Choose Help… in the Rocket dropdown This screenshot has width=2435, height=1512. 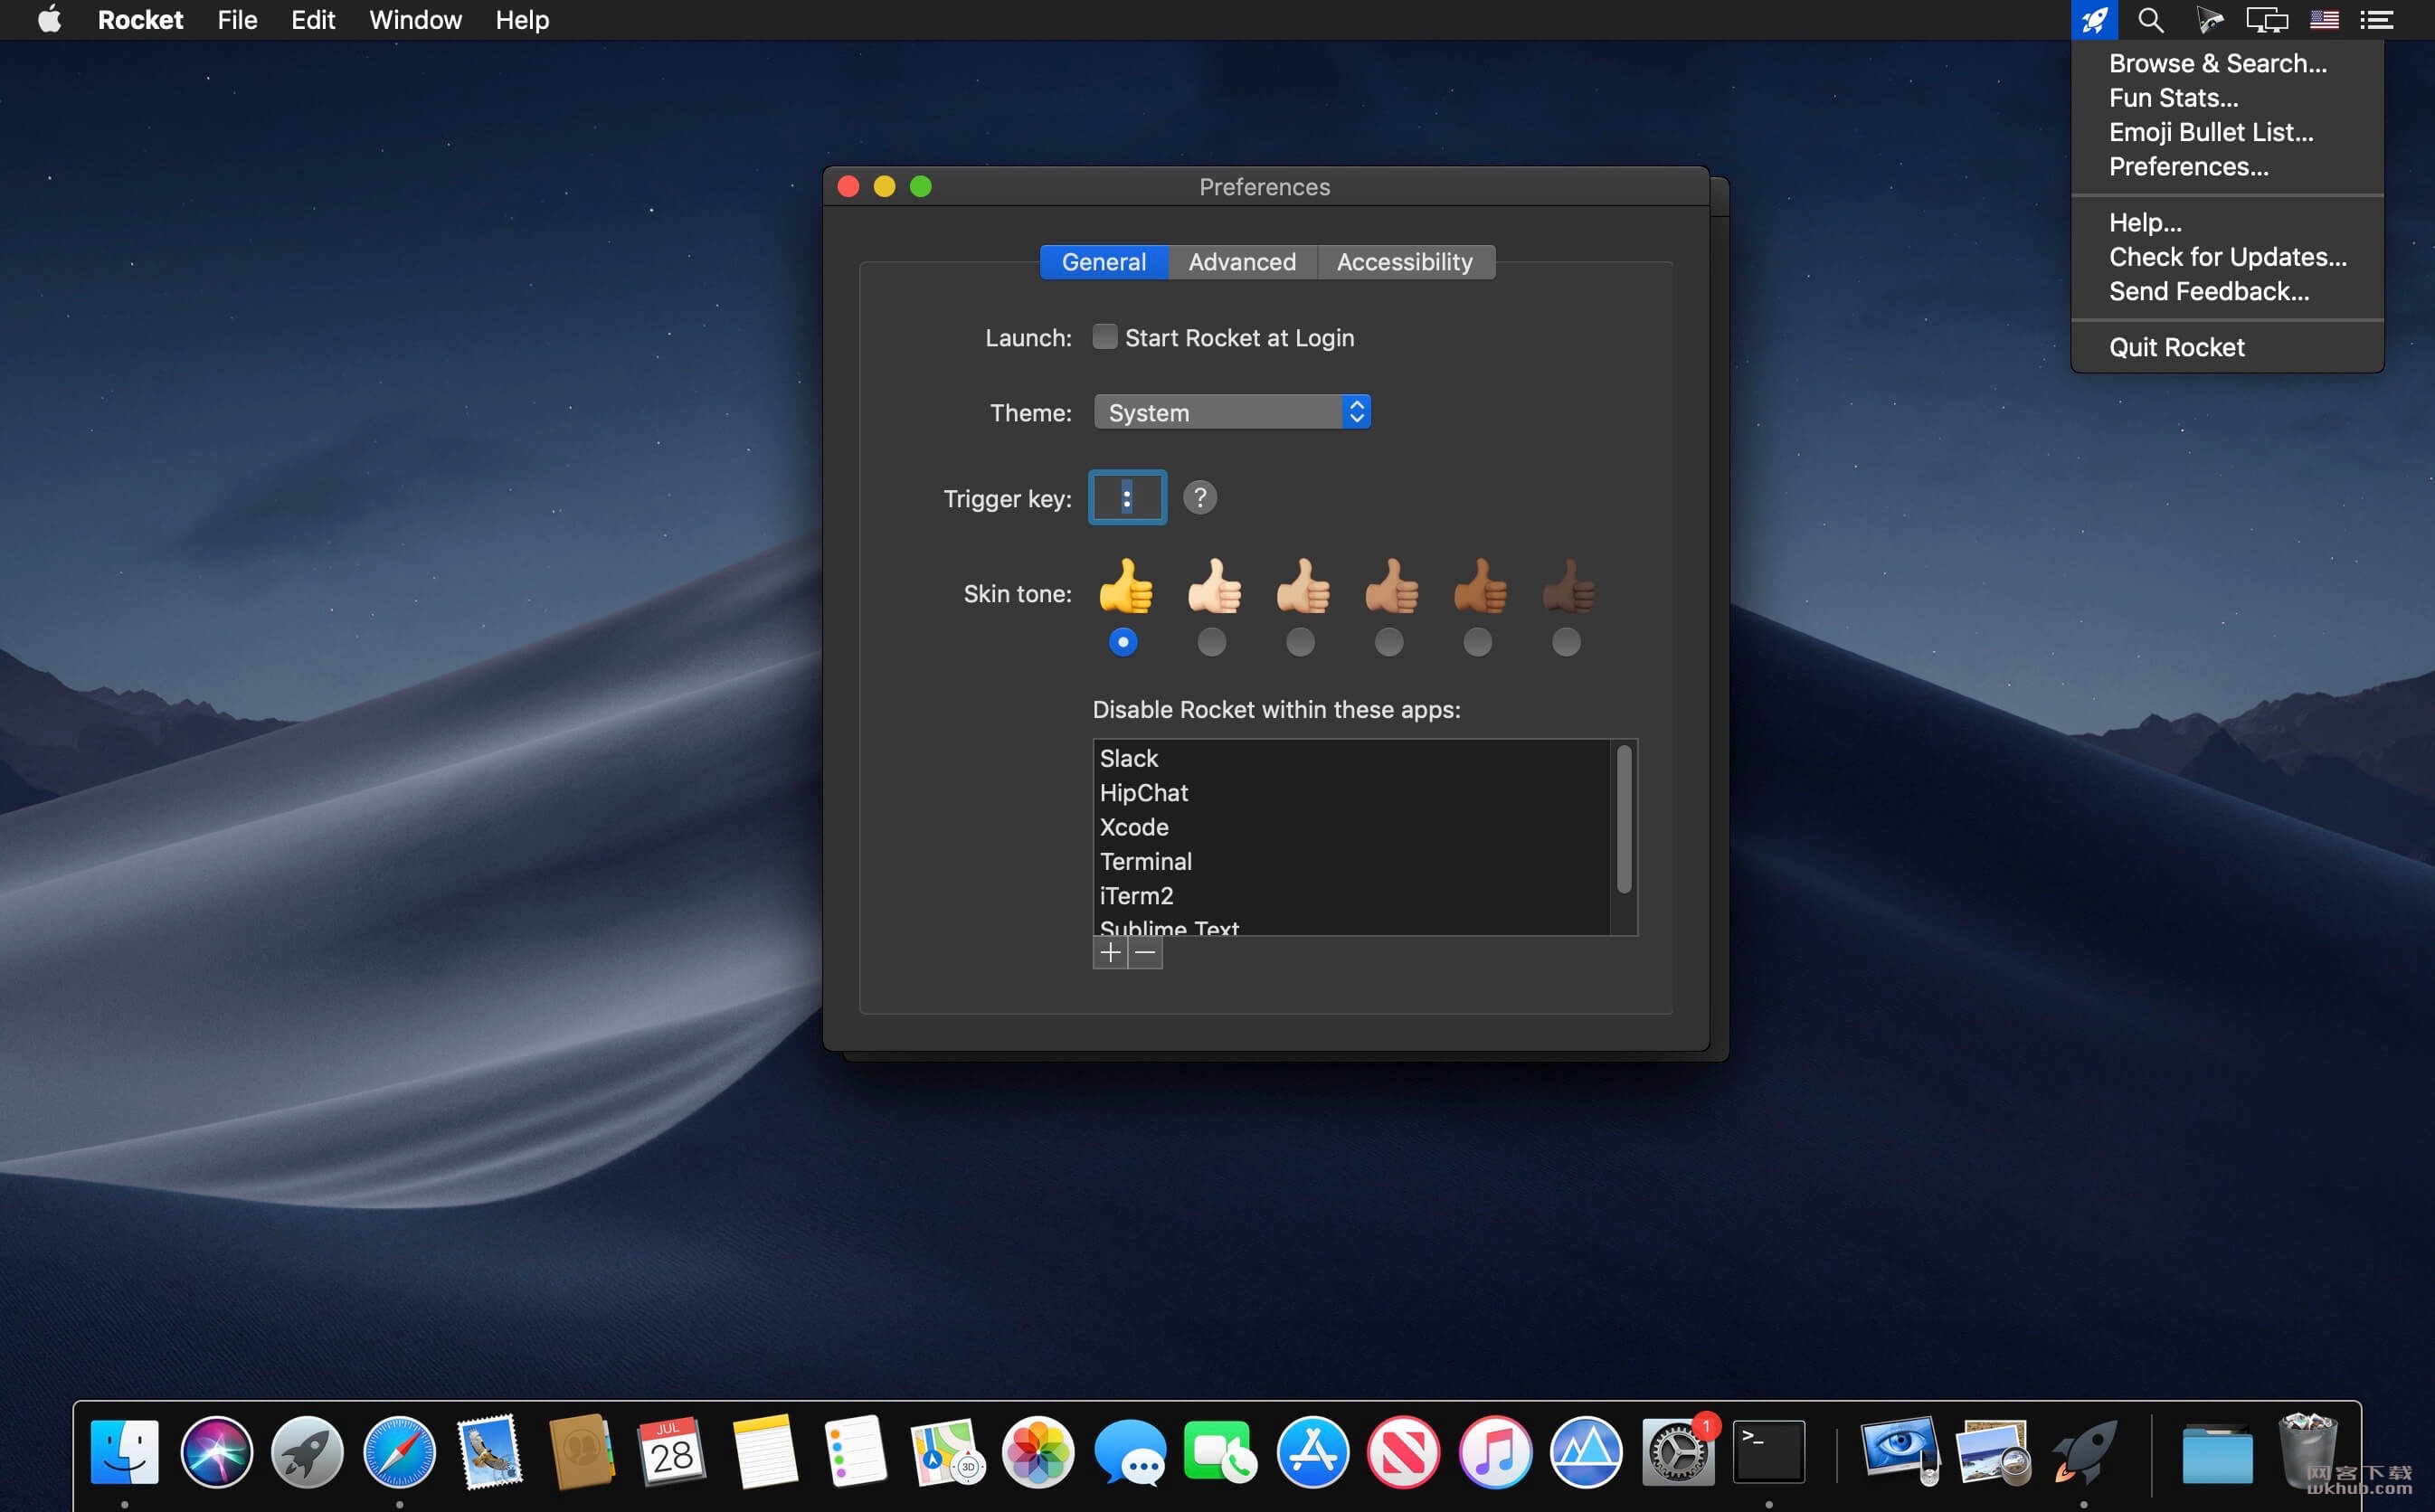click(2227, 222)
